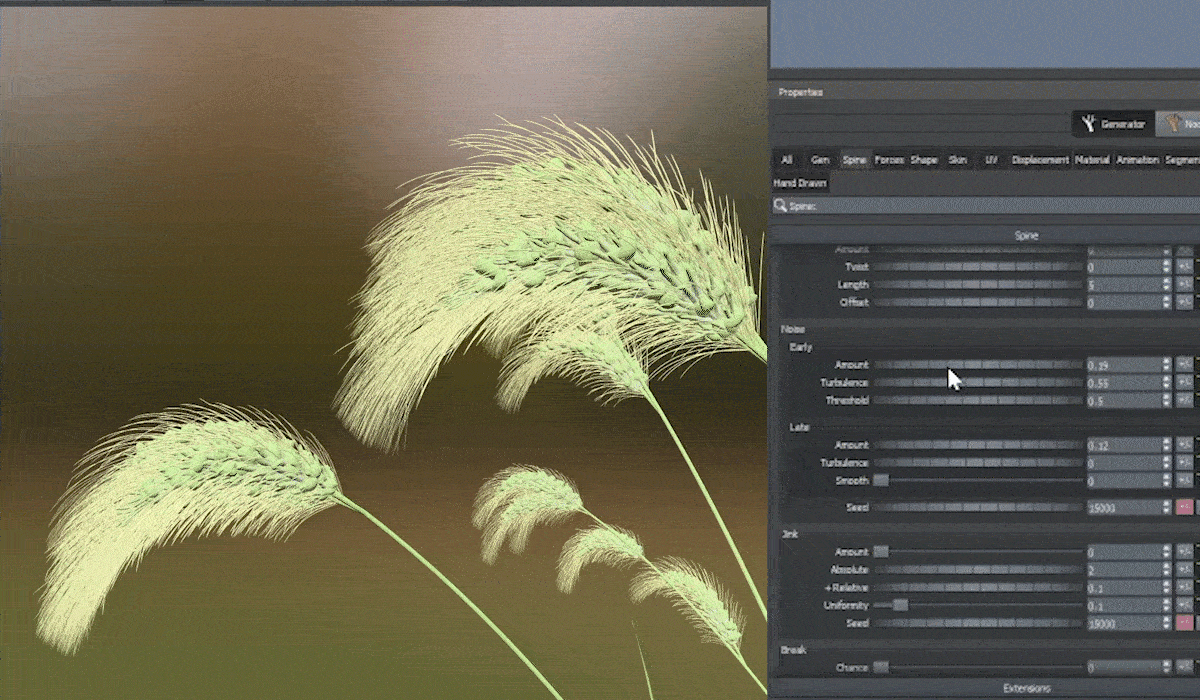Click the variance button next to Jink Absolute

pyautogui.click(x=1184, y=570)
